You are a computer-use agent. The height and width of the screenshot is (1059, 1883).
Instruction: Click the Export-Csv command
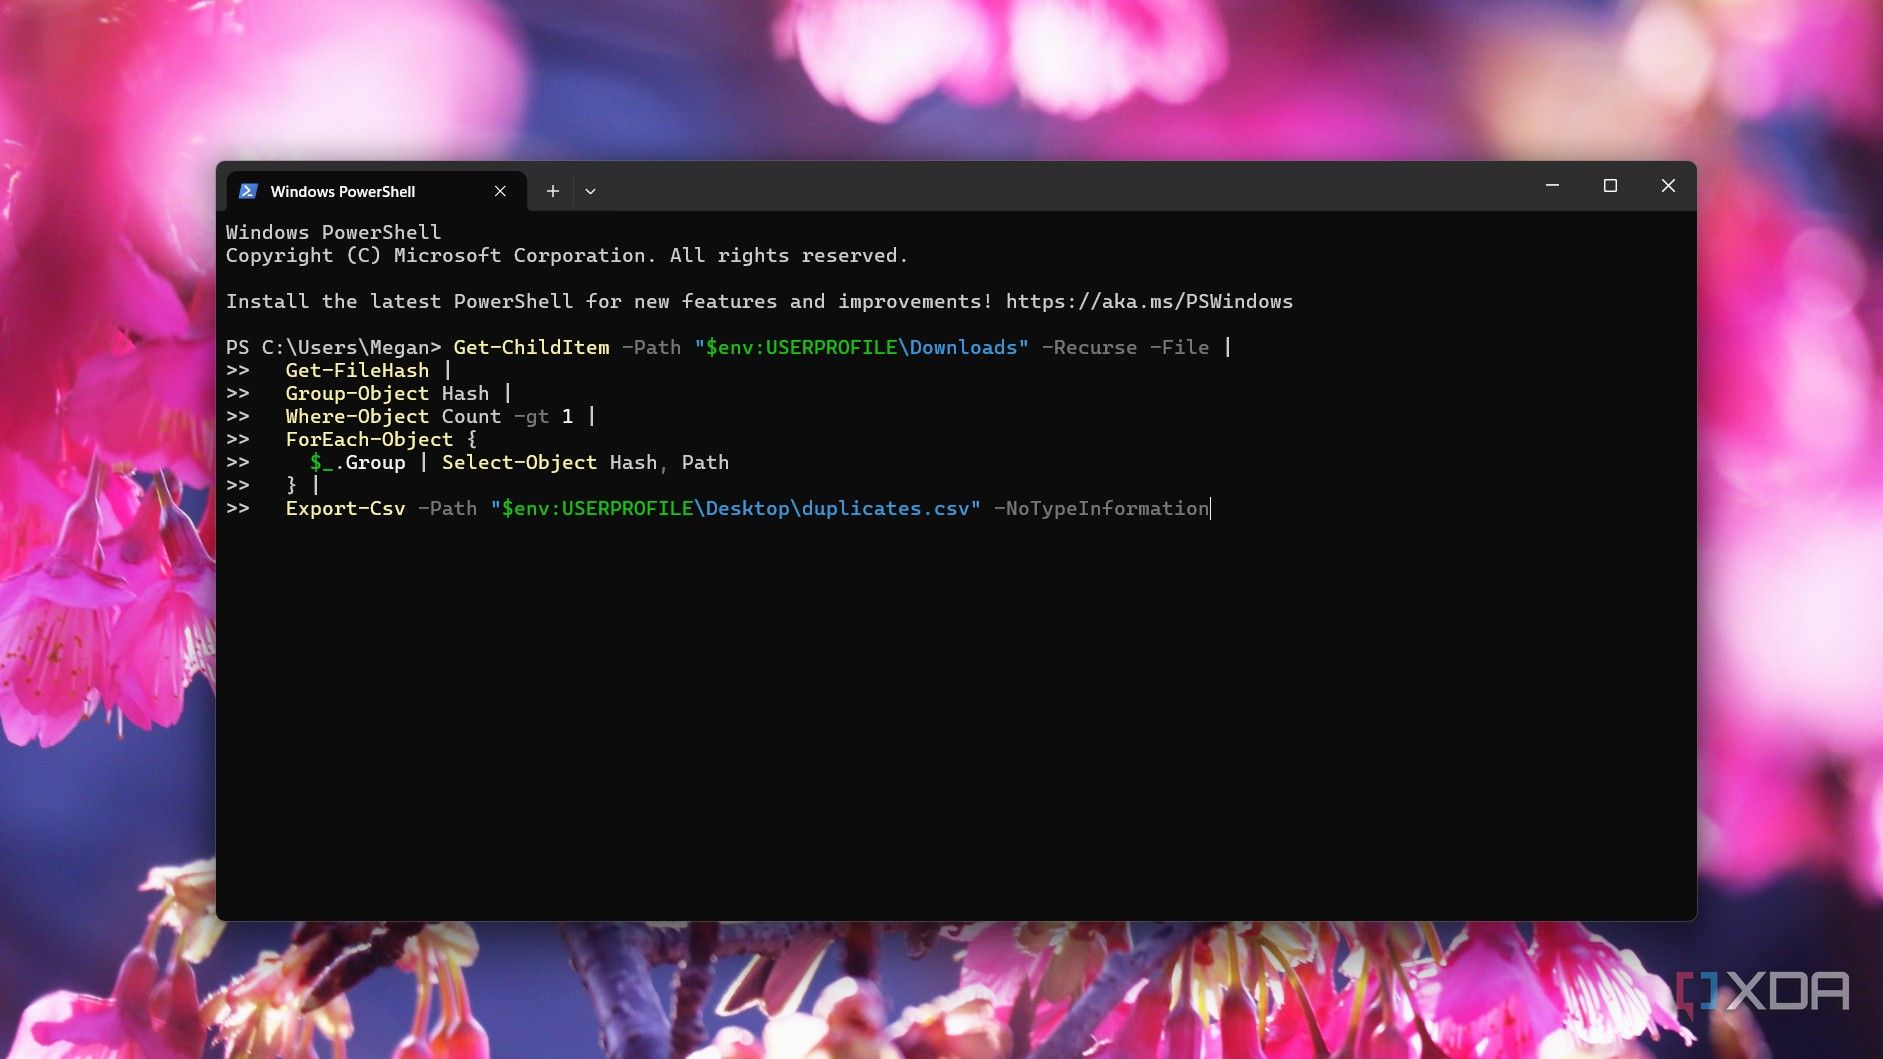pyautogui.click(x=345, y=508)
